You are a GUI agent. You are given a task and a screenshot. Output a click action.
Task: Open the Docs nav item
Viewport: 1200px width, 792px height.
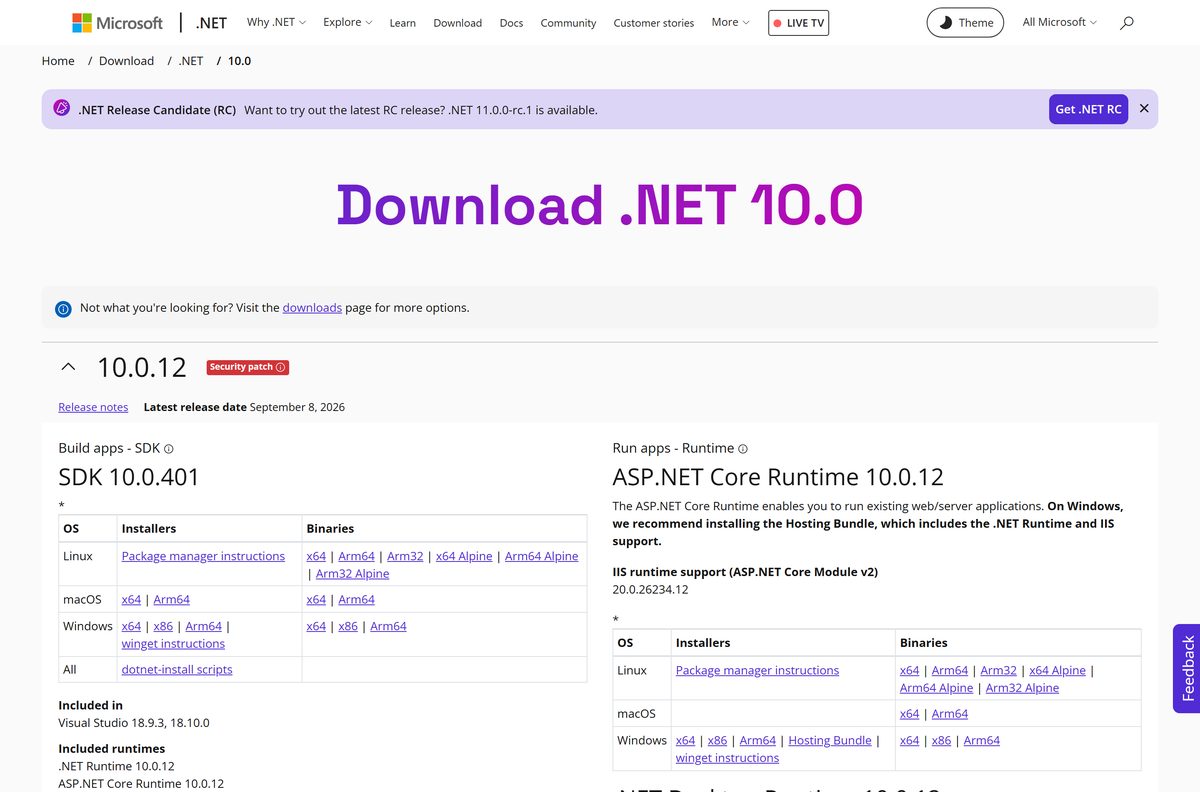[511, 23]
